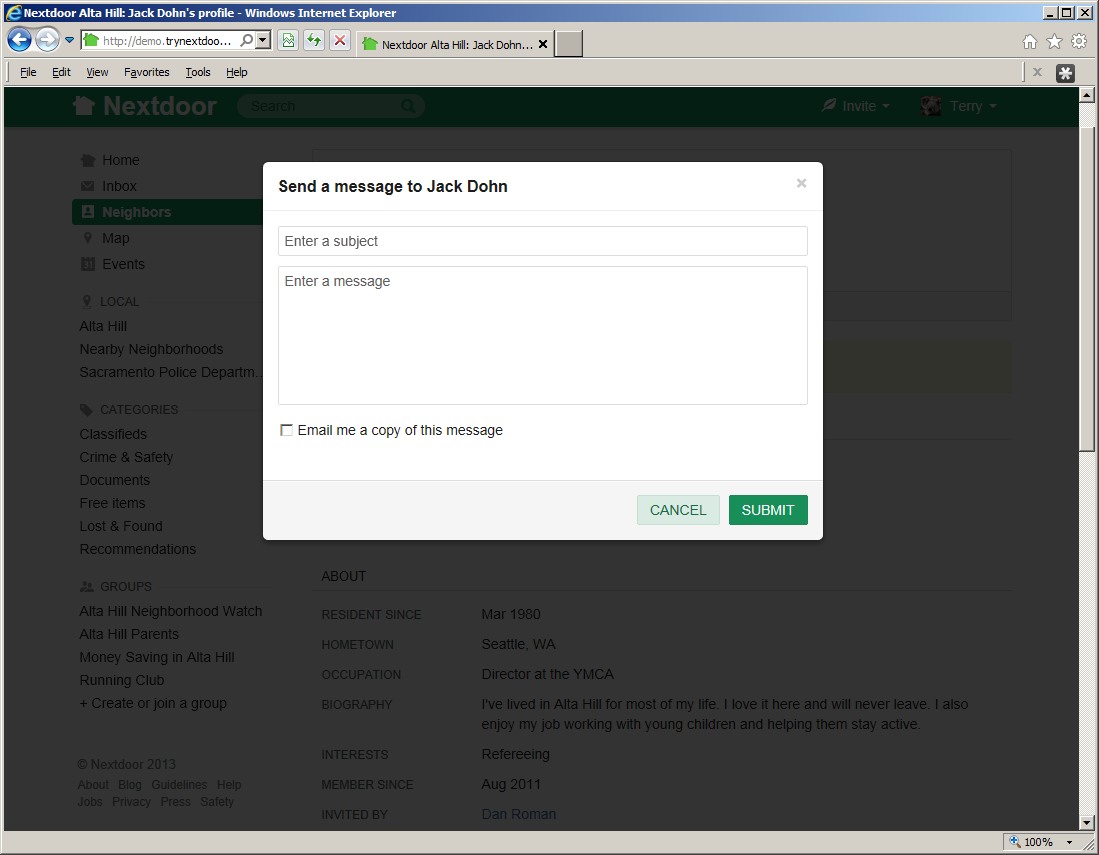Click the page scrollbar down arrow
The width and height of the screenshot is (1099, 855).
pyautogui.click(x=1086, y=823)
